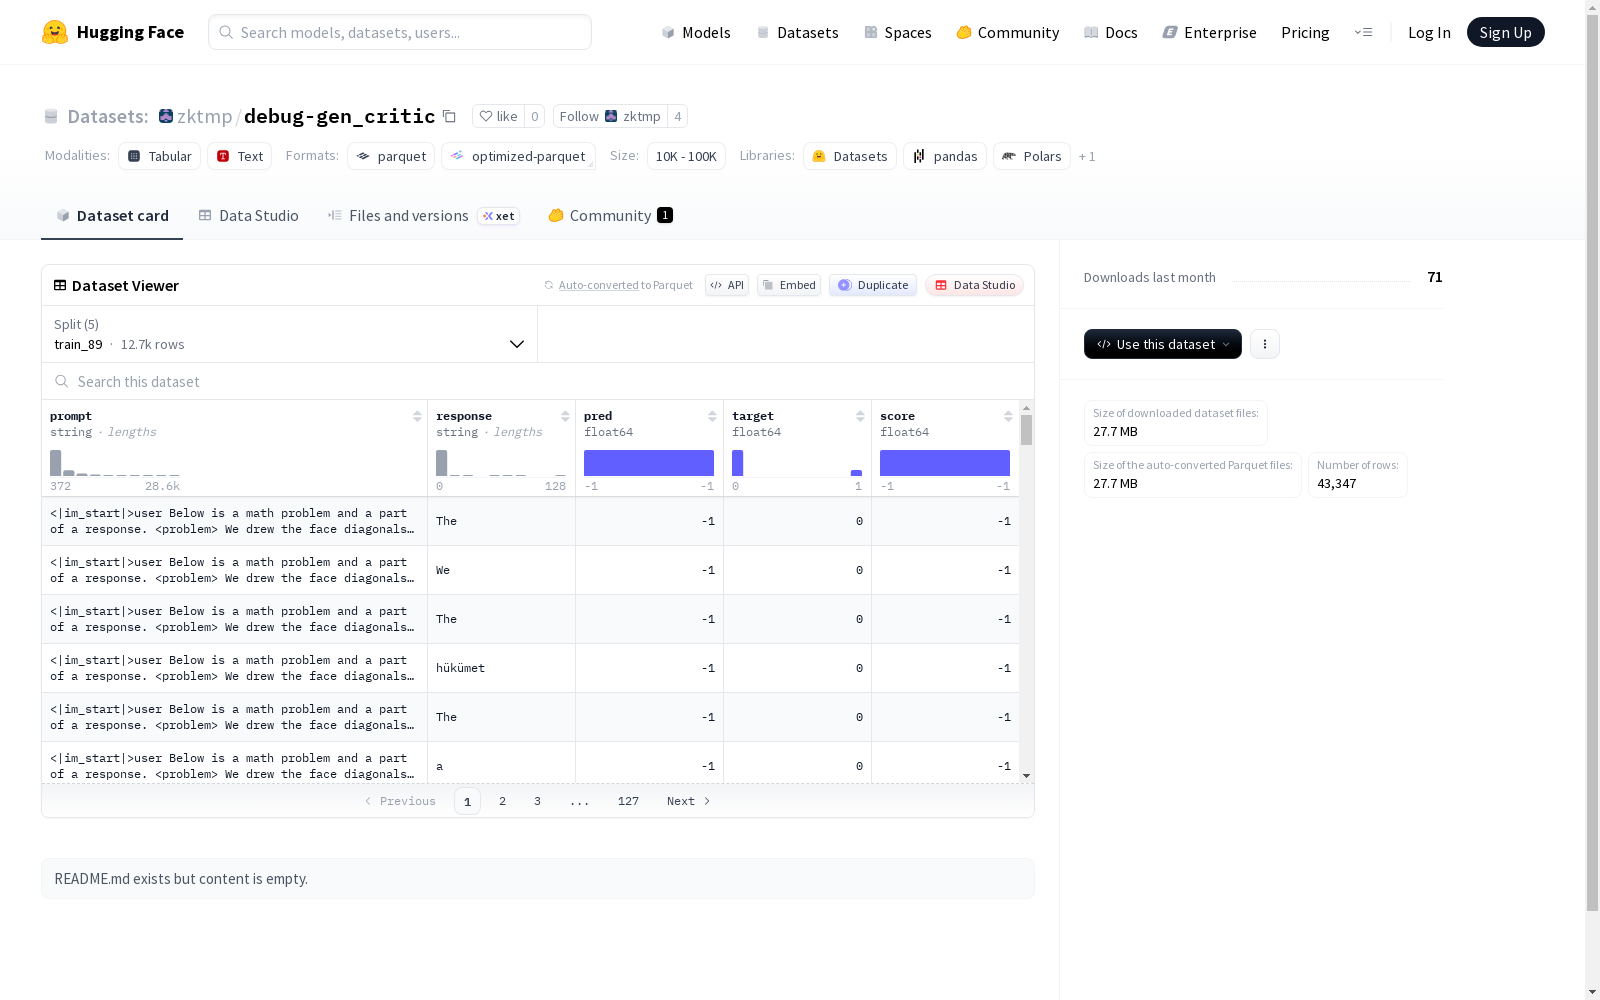Click the first prompt lengths histogram bar
Screen dimensions: 1600x1000
[56, 463]
